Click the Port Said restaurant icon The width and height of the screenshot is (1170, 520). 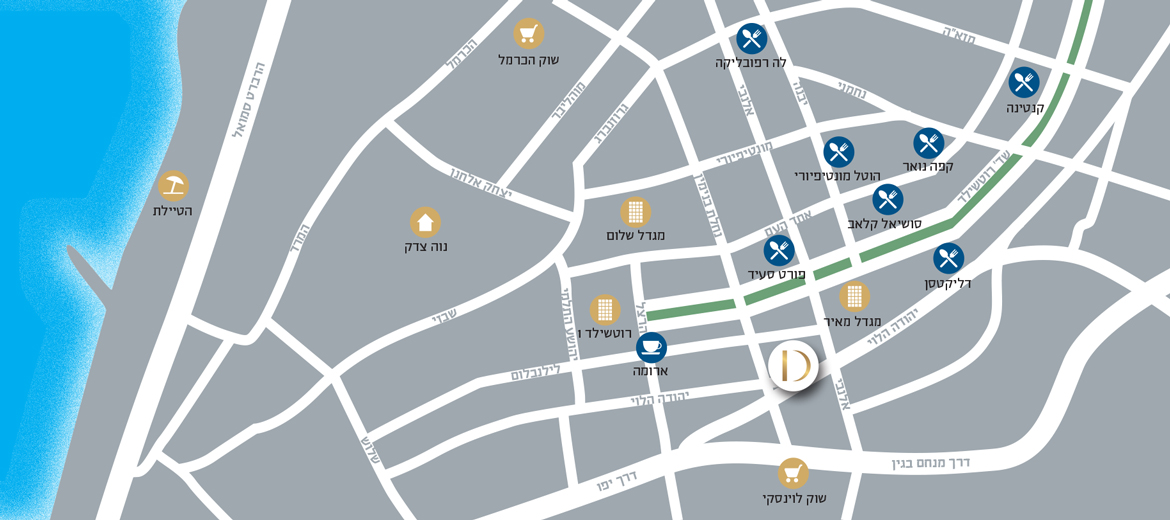779,251
